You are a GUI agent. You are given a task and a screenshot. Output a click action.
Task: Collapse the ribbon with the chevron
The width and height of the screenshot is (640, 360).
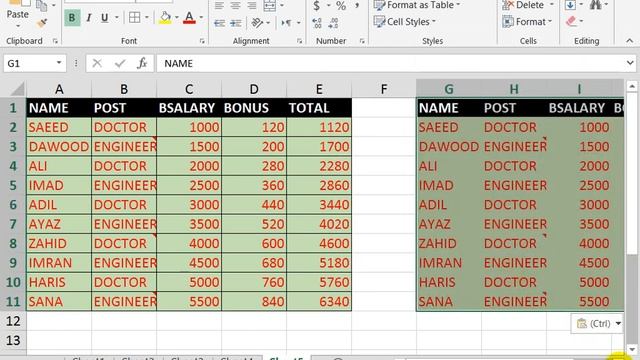click(629, 41)
